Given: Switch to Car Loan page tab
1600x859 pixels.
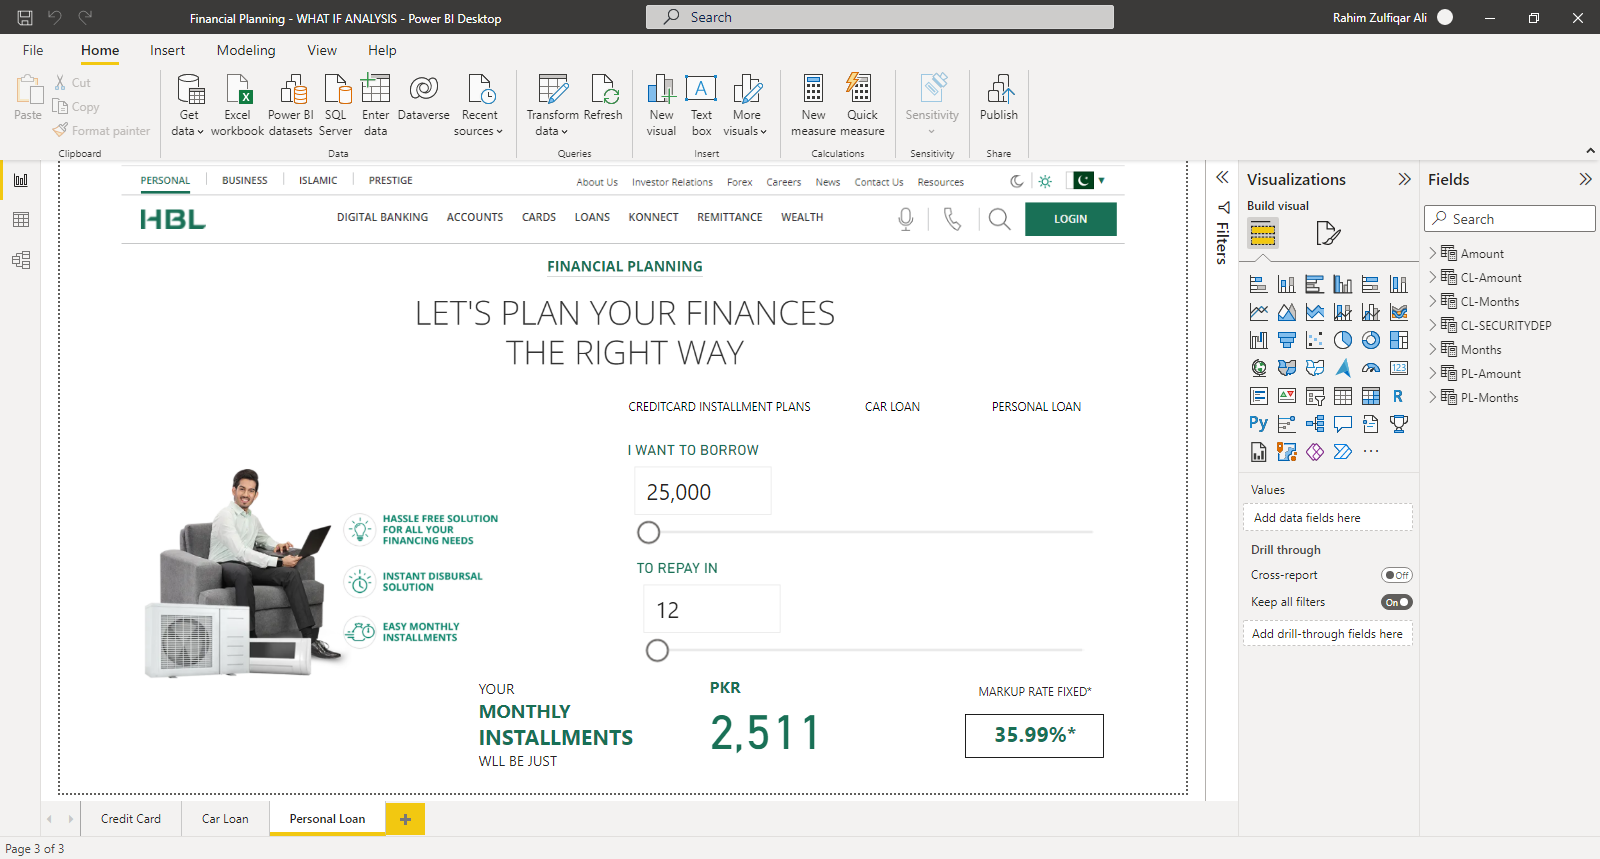Looking at the screenshot, I should click(225, 818).
